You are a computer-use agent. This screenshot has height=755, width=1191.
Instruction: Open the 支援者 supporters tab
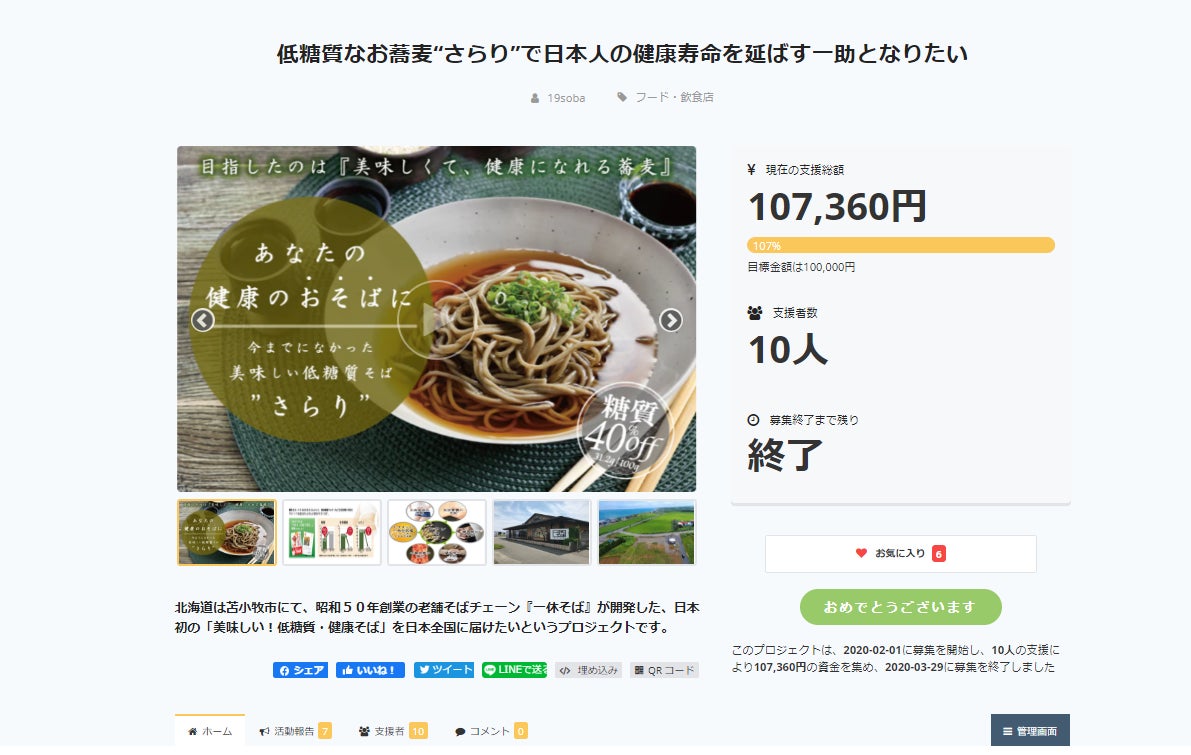pos(392,731)
